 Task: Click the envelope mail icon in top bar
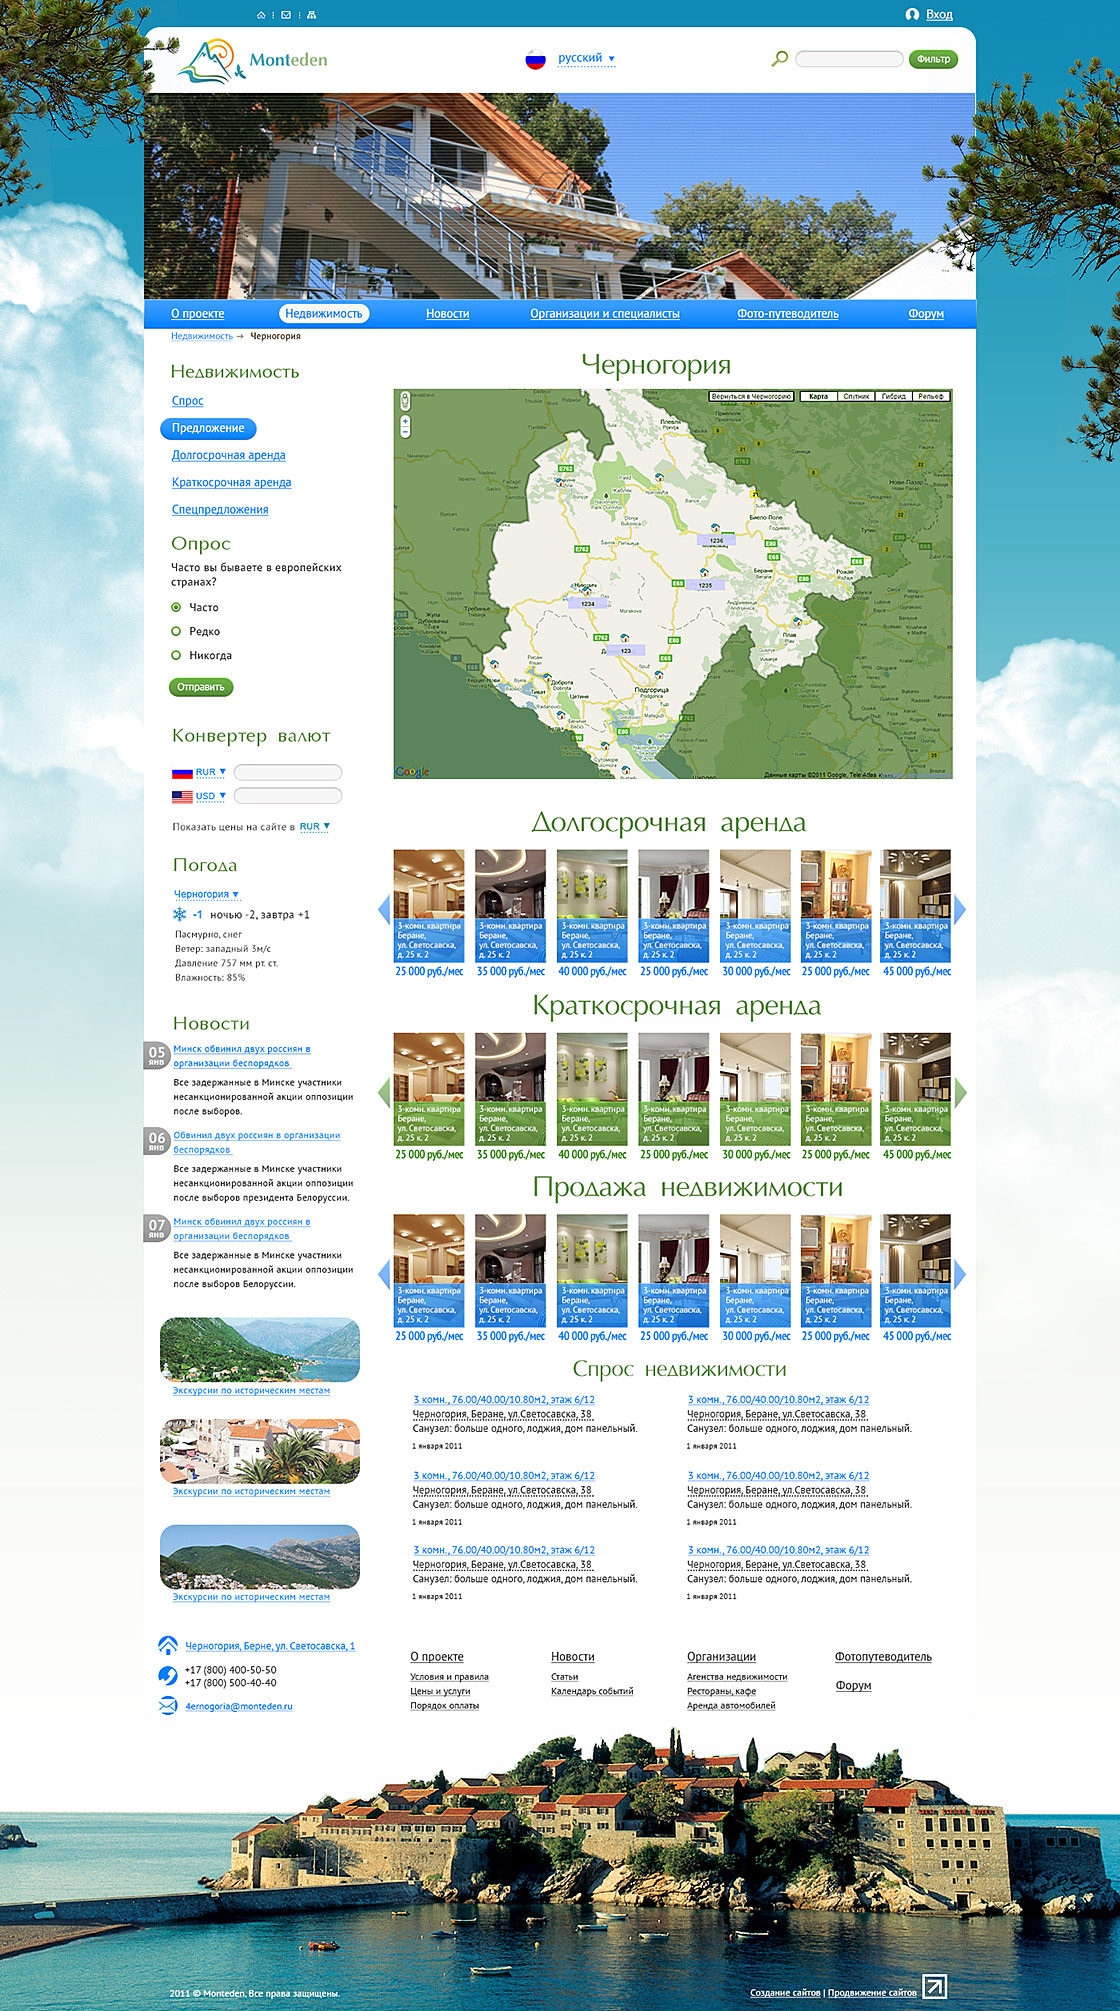point(286,15)
